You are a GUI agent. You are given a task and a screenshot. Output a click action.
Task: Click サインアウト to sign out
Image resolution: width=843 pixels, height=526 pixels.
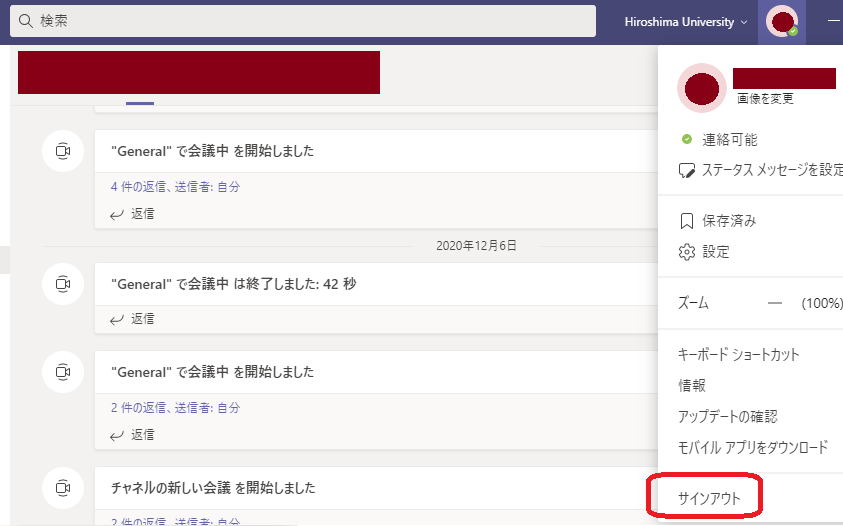[706, 496]
